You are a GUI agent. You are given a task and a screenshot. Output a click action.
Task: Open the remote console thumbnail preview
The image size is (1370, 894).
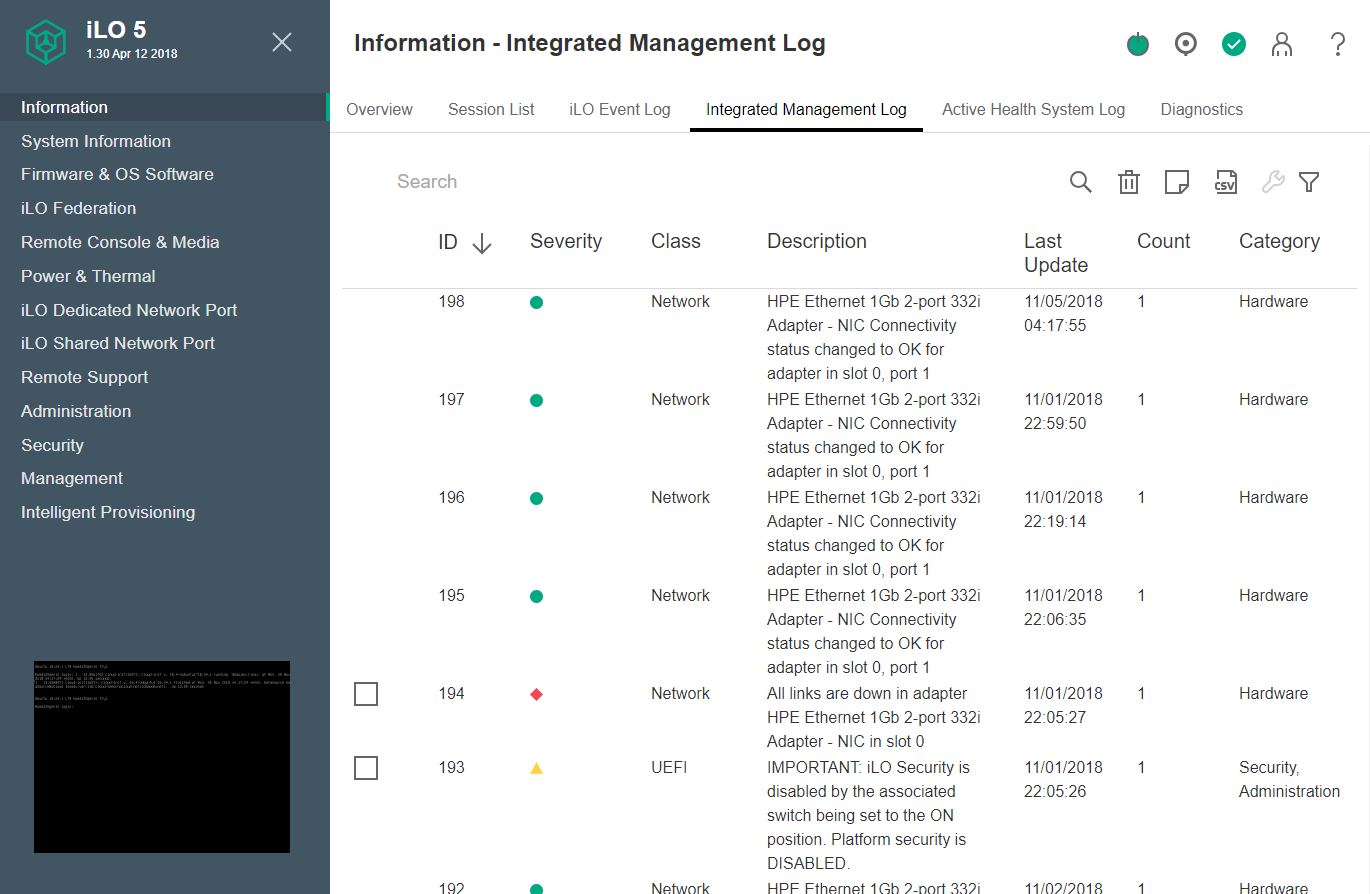coord(162,756)
